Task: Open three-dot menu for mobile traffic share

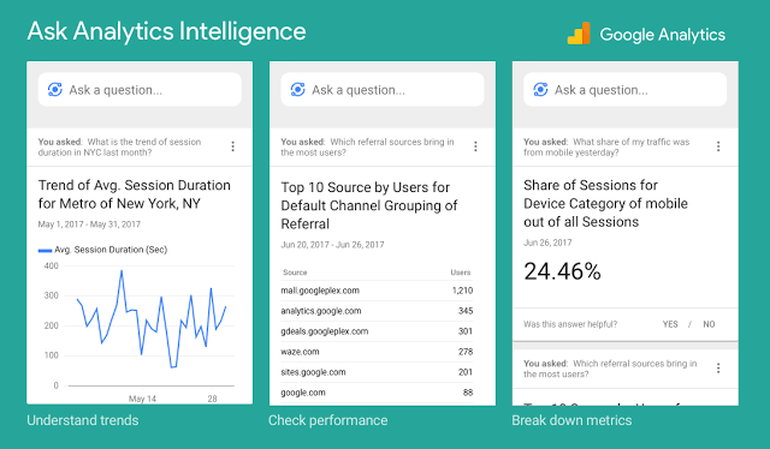Action: [x=718, y=147]
